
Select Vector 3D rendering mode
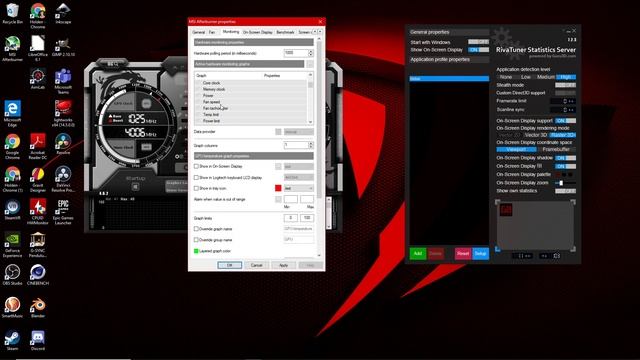pos(536,135)
